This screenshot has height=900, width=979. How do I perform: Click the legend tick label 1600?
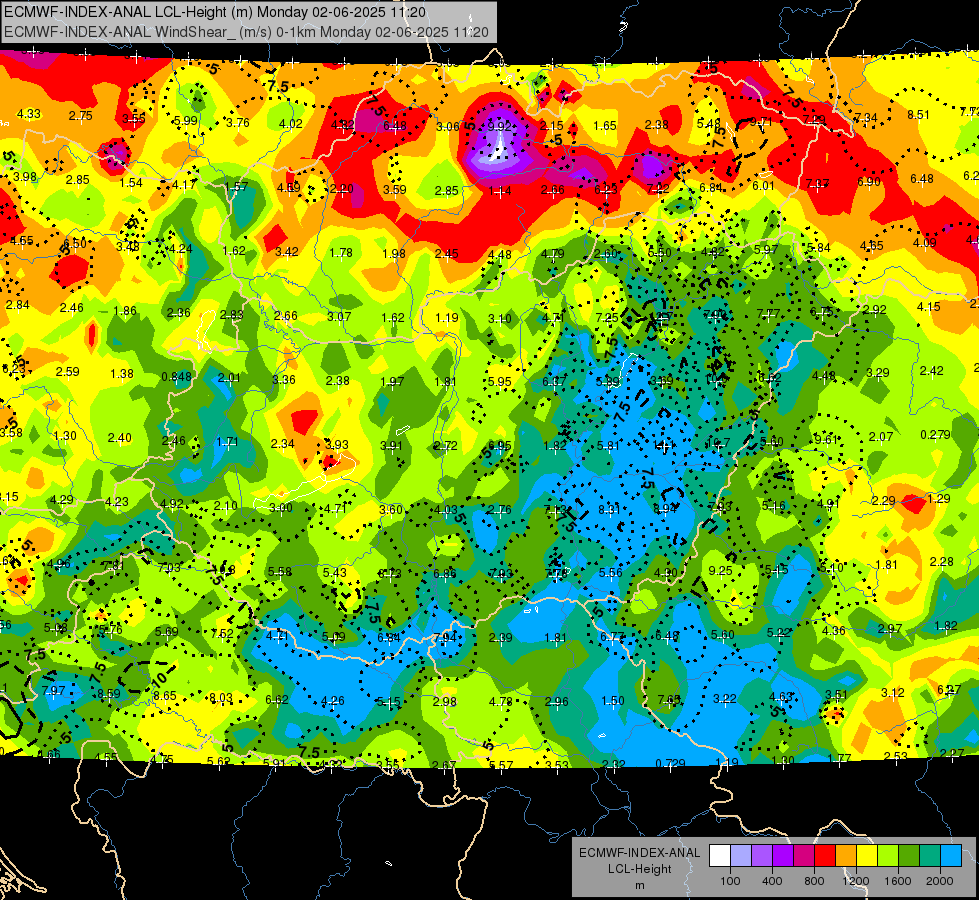tap(898, 881)
